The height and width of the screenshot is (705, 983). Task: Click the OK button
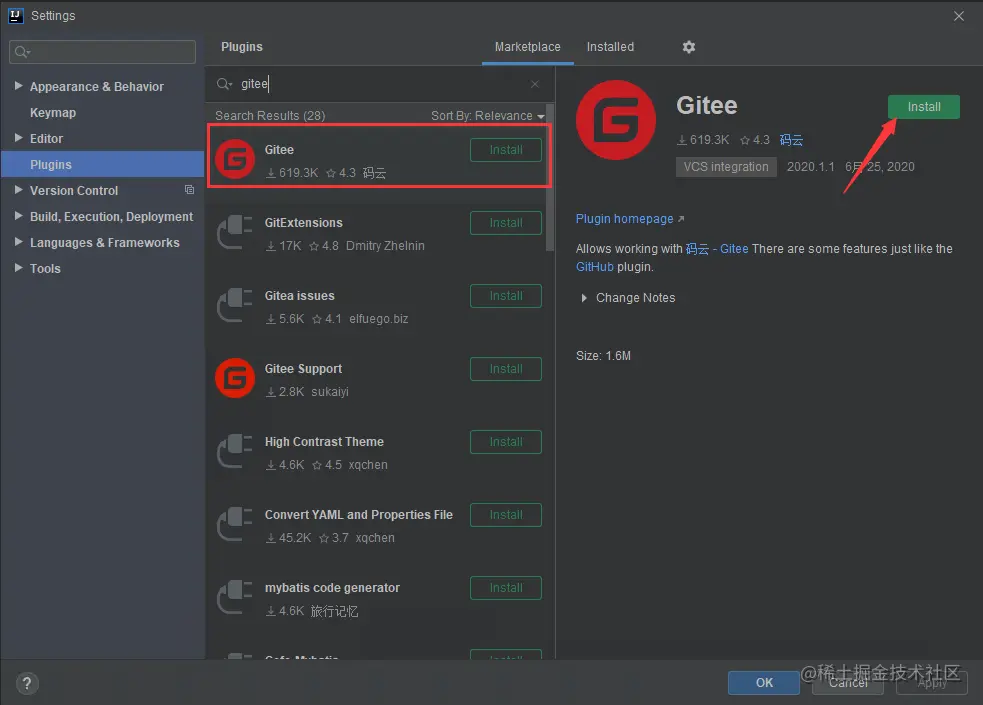[764, 683]
